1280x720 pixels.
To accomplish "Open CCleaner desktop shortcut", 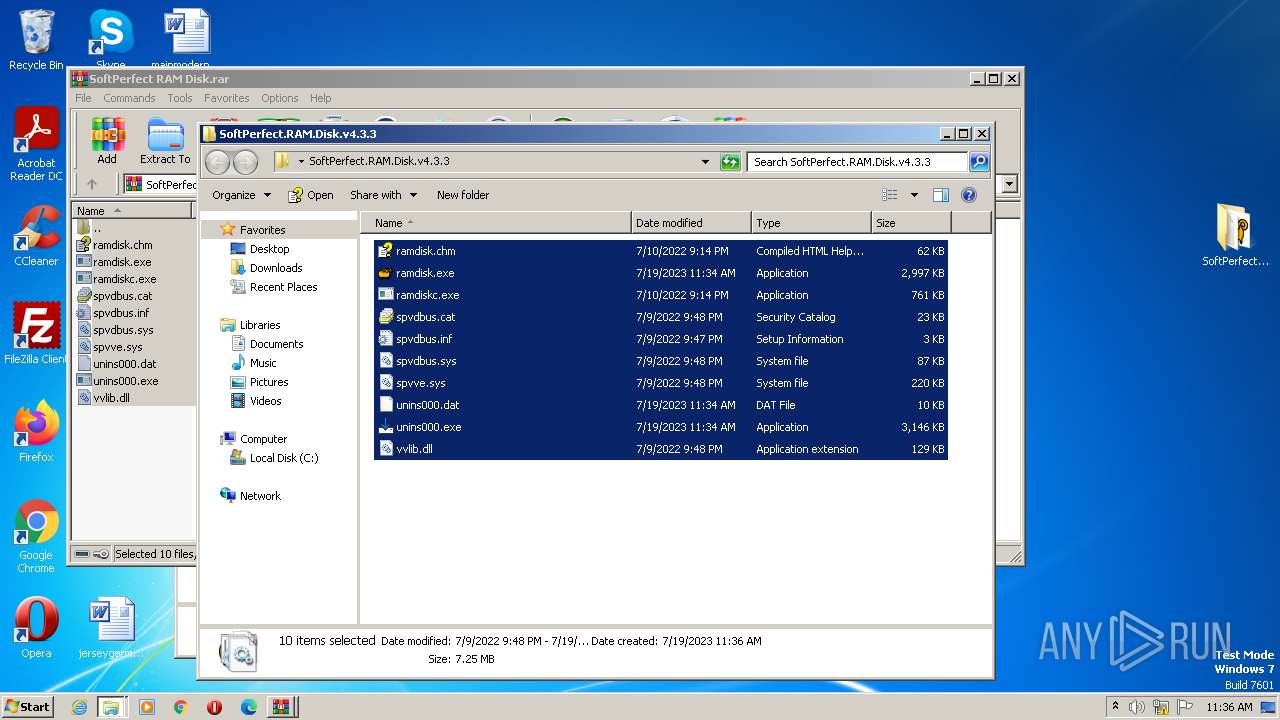I will click(x=36, y=236).
